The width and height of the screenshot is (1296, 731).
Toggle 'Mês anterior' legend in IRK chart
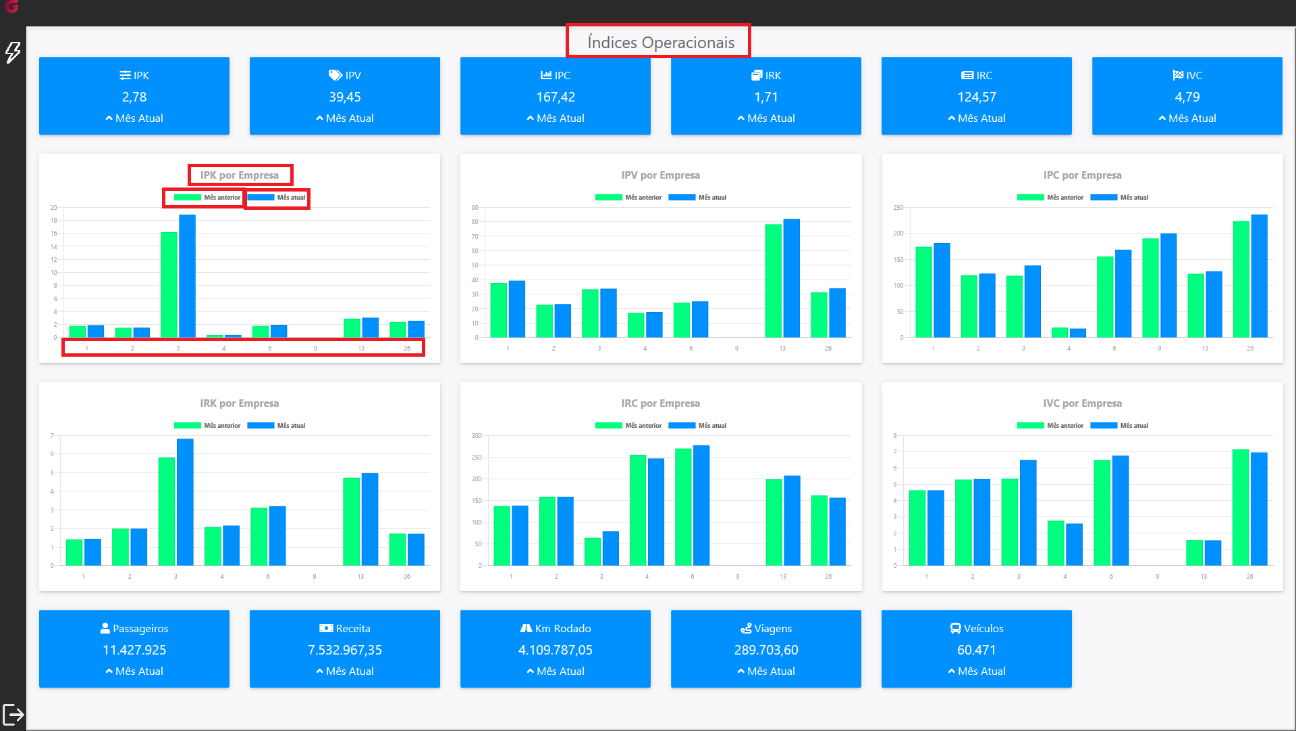(207, 425)
